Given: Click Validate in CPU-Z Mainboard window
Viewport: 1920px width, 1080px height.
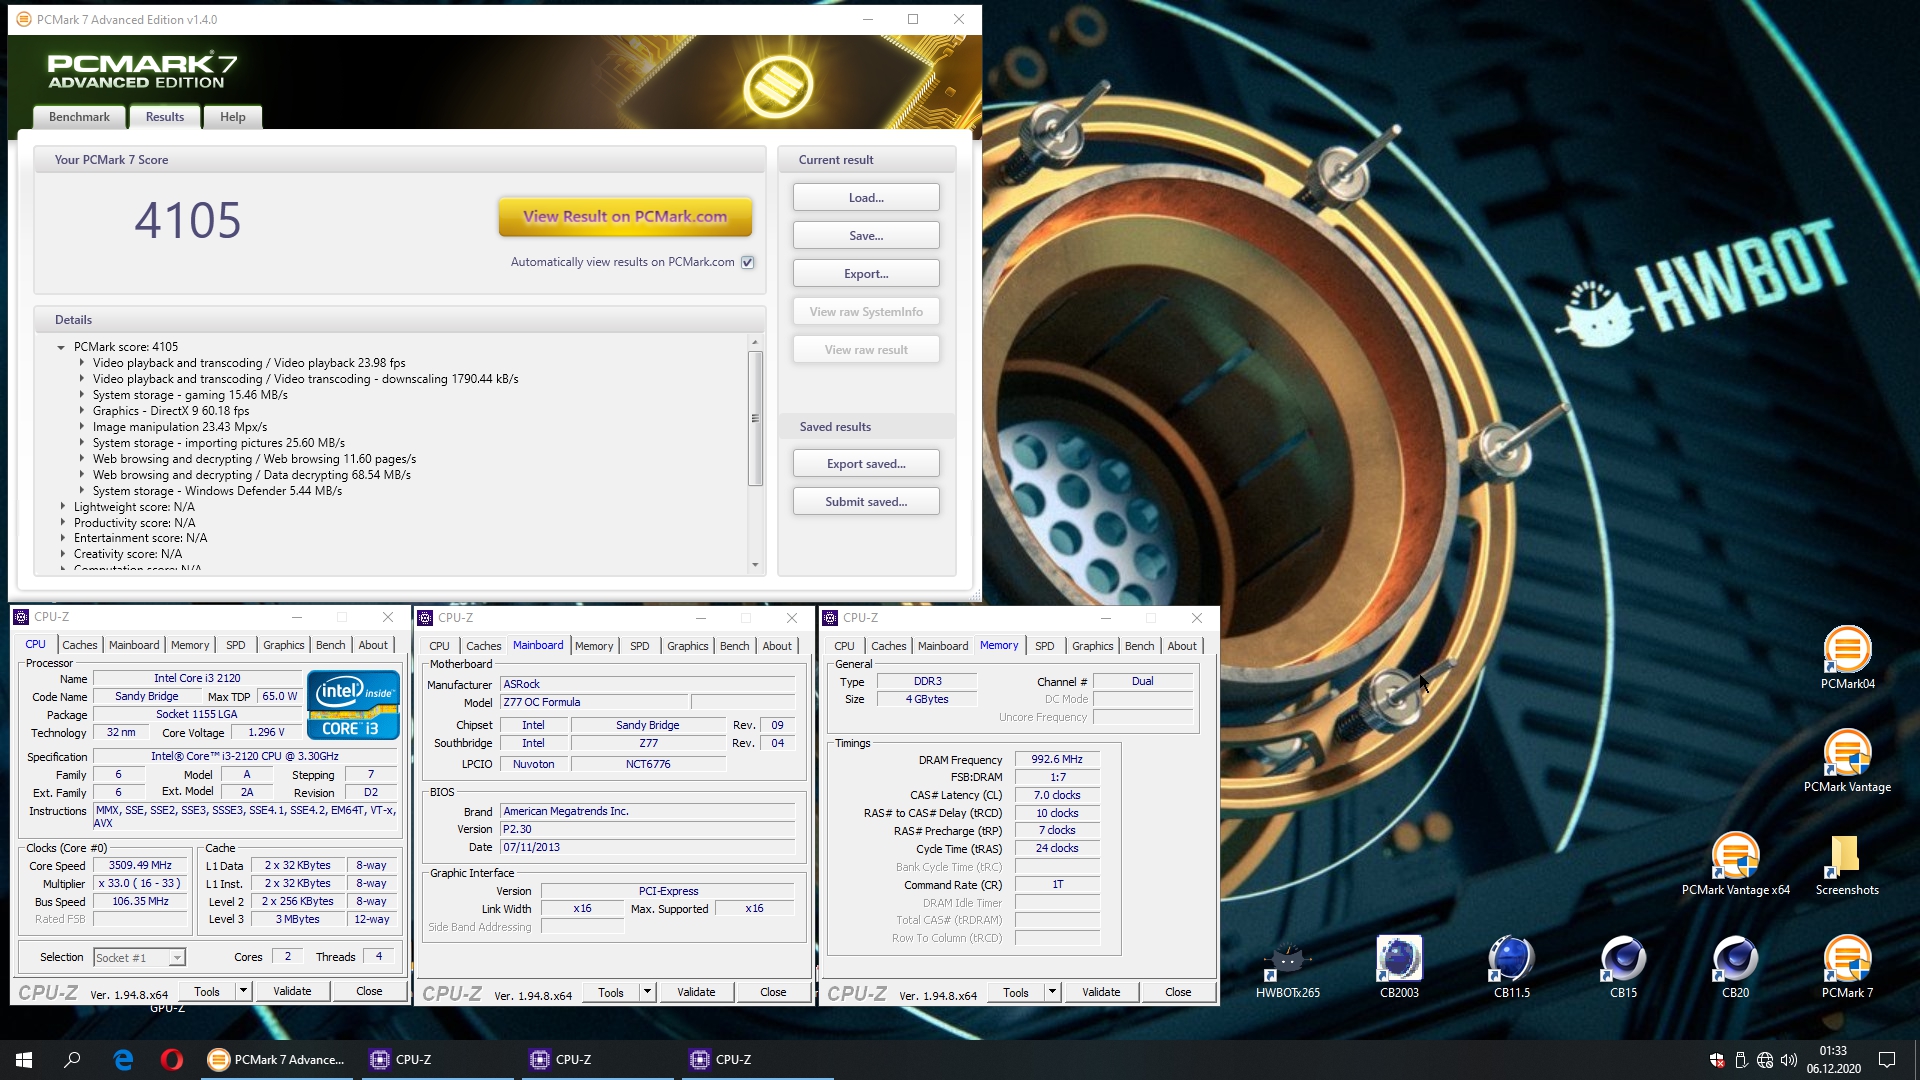Looking at the screenshot, I should click(x=696, y=992).
